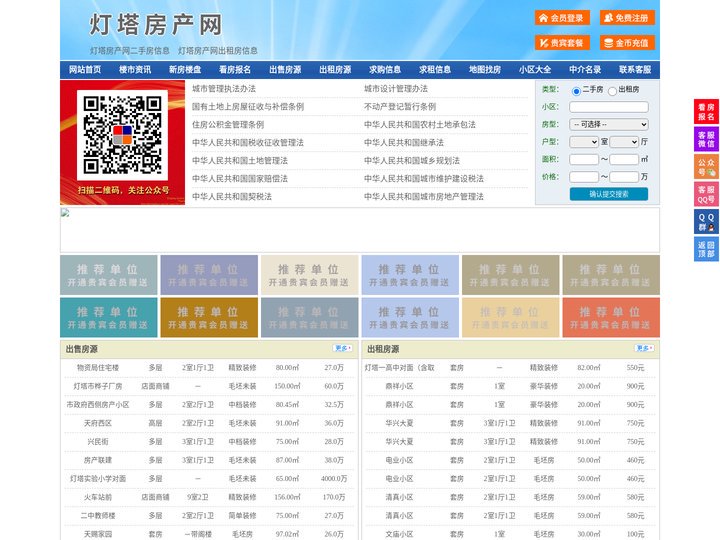Click 灯塔房产网出租房信息 header link

coord(218,51)
